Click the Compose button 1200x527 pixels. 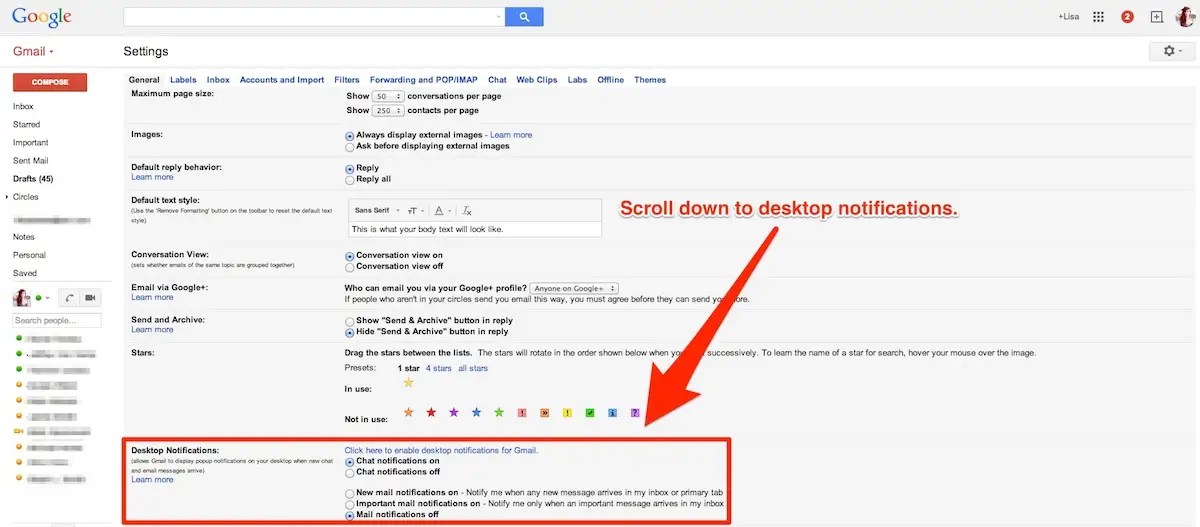pyautogui.click(x=50, y=82)
